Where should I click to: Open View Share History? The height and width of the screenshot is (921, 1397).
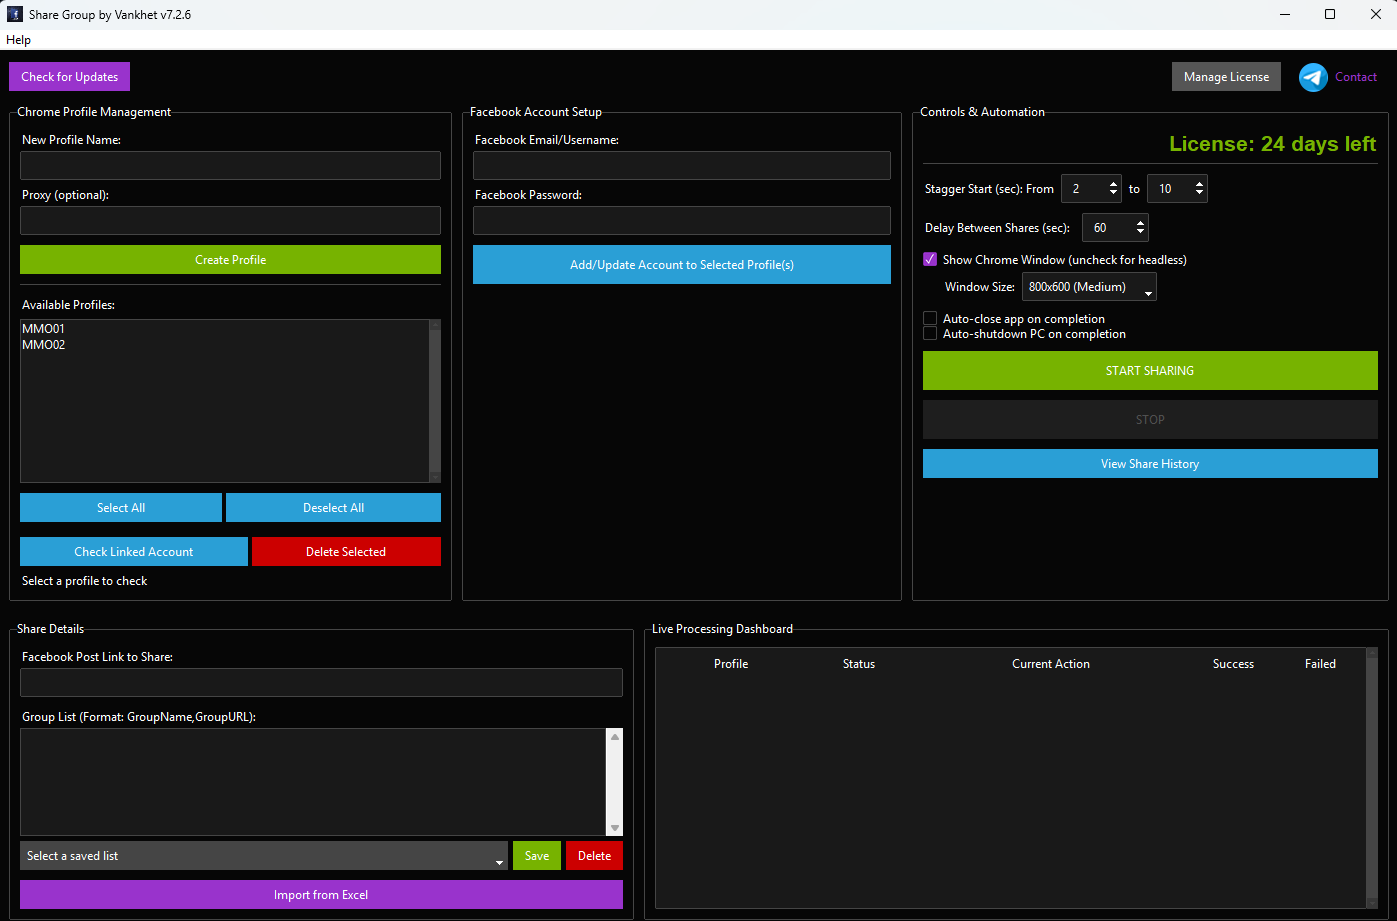pyautogui.click(x=1150, y=464)
